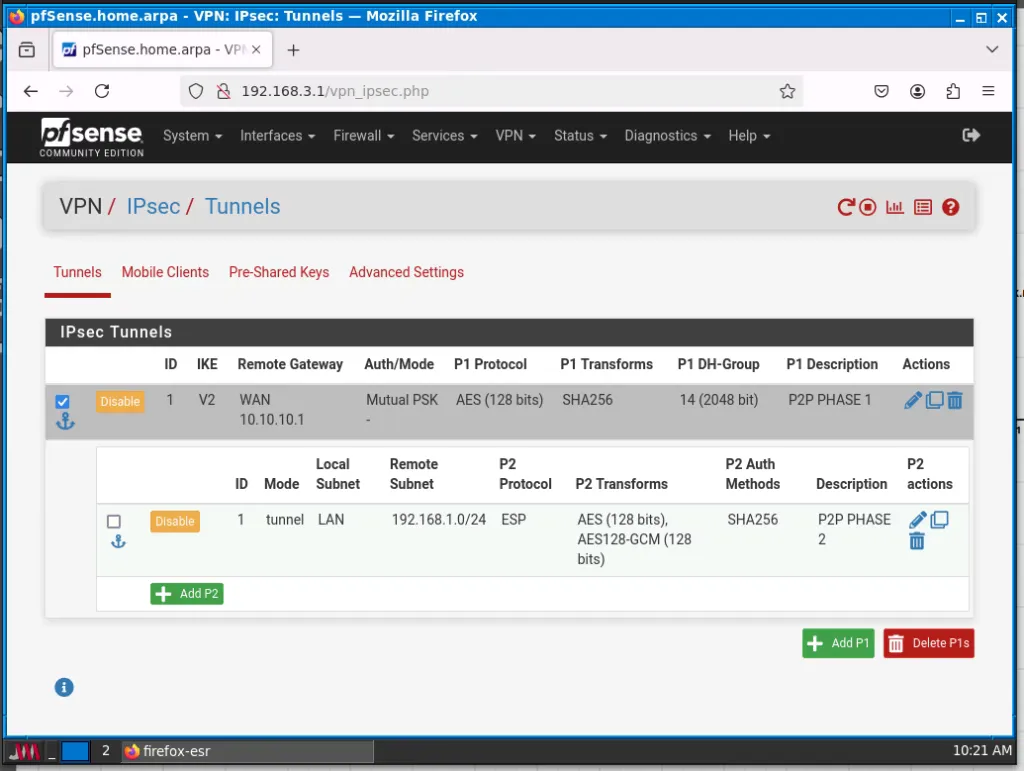The width and height of the screenshot is (1024, 771).
Task: Expand the Status menu
Action: pyautogui.click(x=581, y=136)
